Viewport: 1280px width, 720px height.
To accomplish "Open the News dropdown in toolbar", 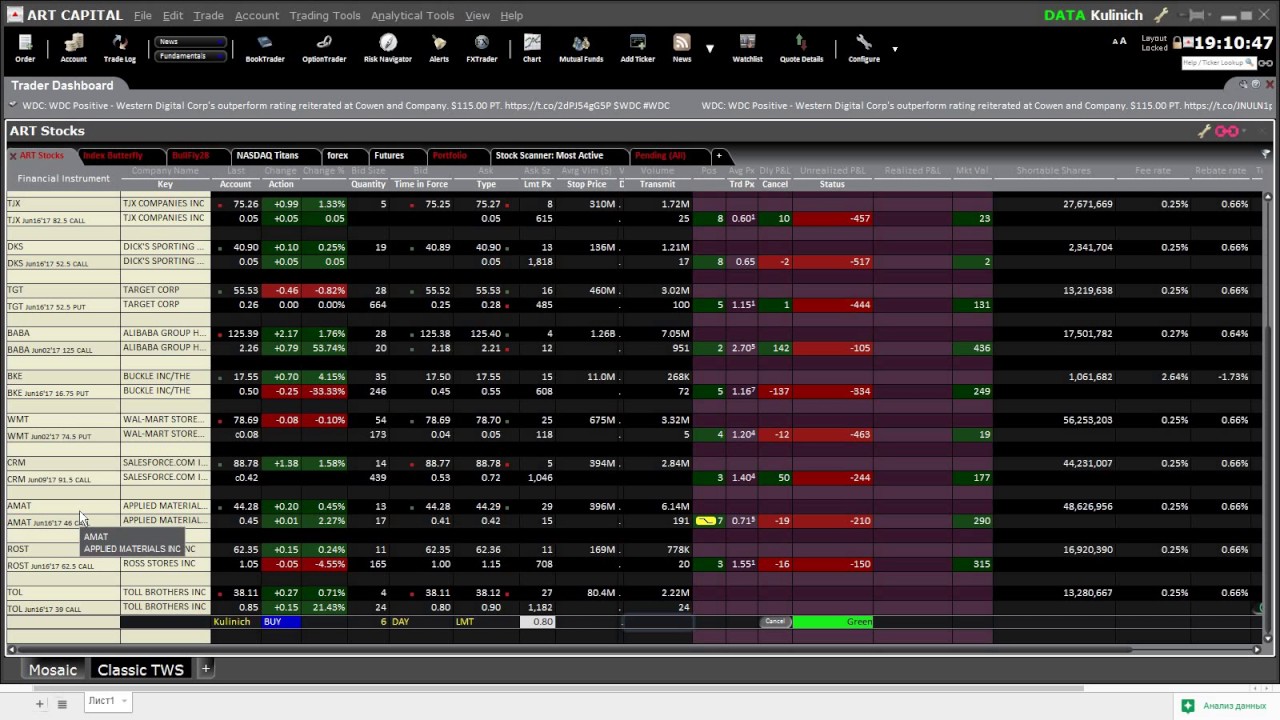I will tap(190, 42).
